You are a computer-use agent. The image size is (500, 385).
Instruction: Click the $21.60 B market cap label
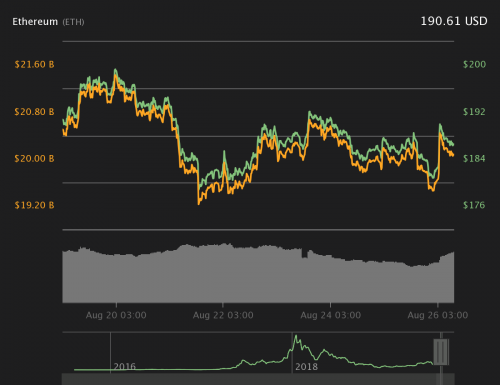tap(34, 64)
